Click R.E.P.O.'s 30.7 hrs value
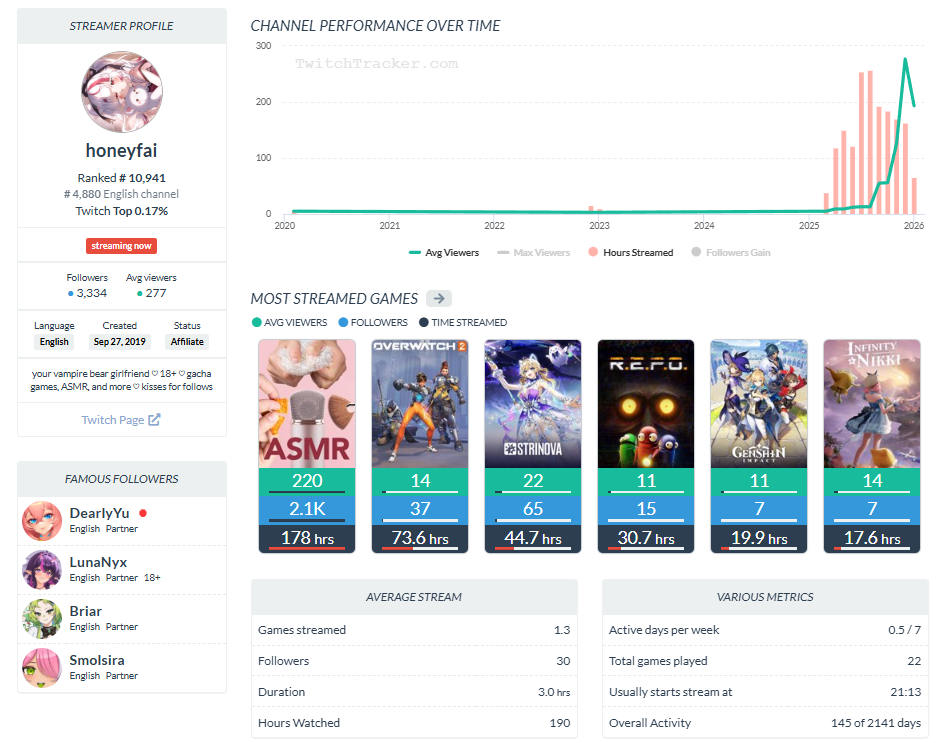This screenshot has width=938, height=743. coord(646,538)
